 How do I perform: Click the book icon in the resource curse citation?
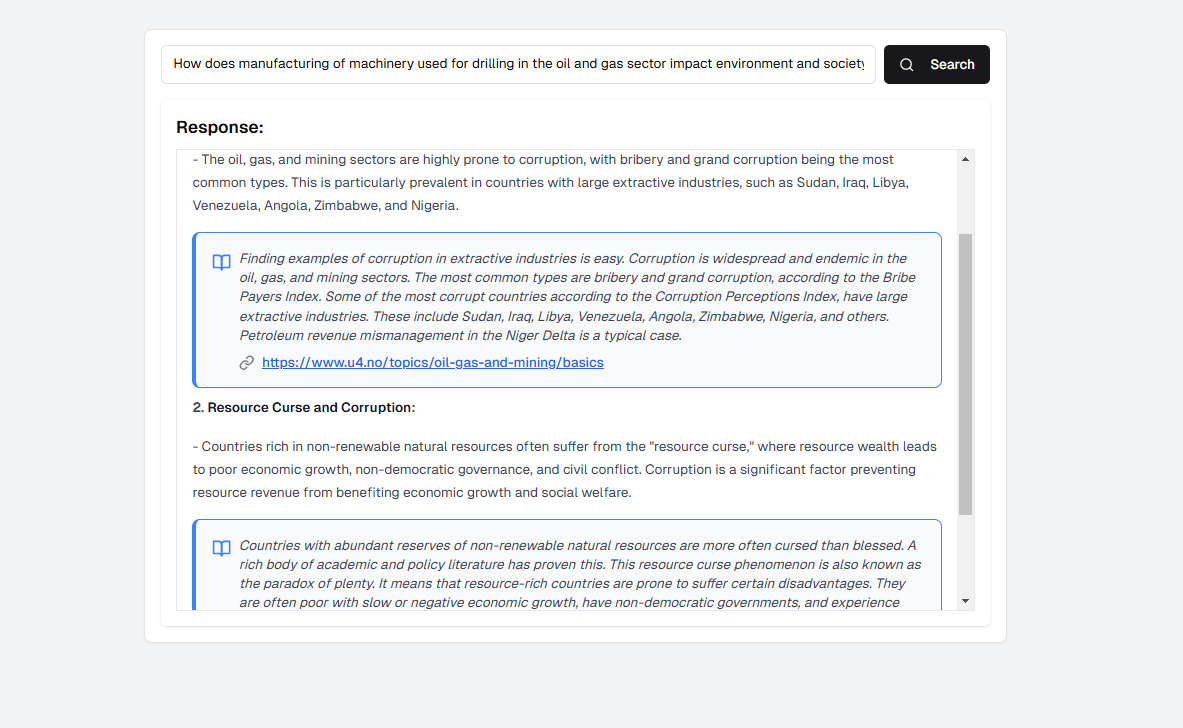(221, 548)
